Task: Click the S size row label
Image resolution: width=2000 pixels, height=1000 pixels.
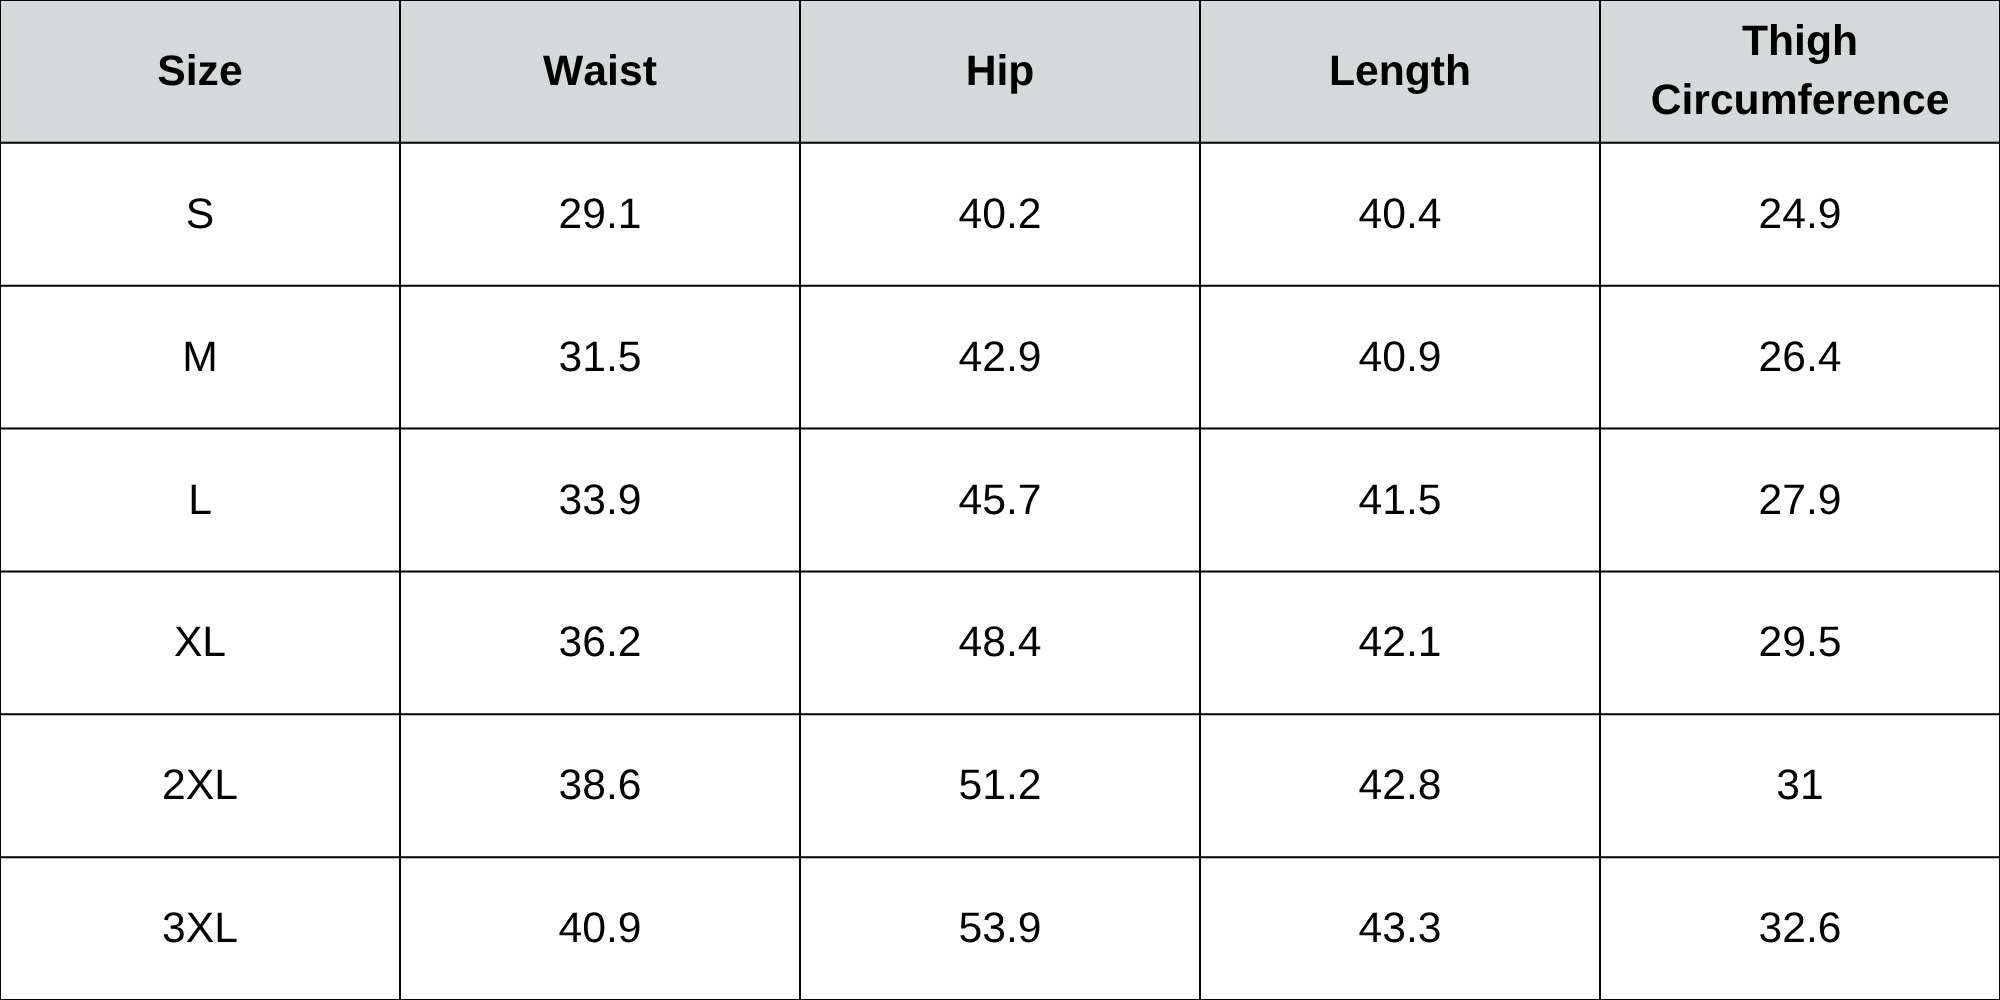Action: click(200, 214)
